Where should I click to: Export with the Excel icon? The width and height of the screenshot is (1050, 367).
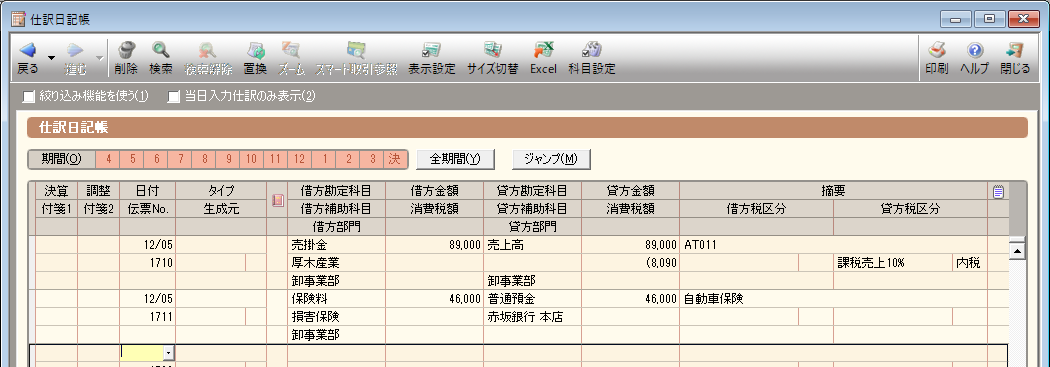(543, 50)
